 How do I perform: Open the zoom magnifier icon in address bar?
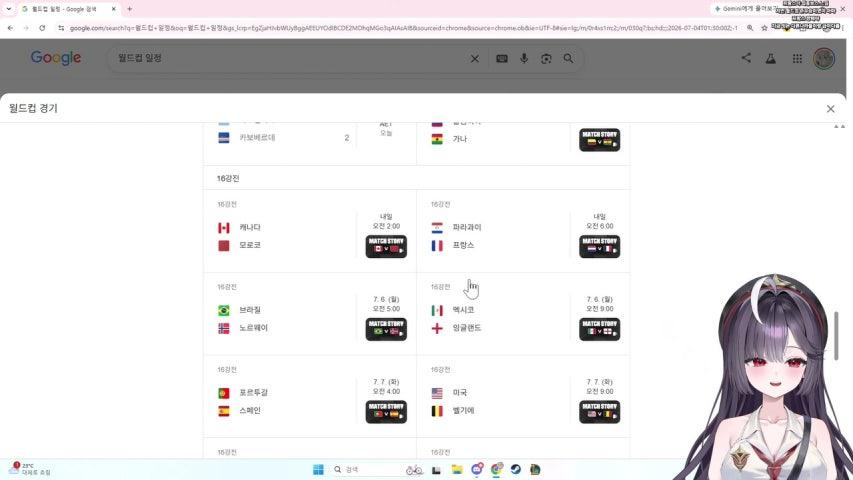[750, 28]
